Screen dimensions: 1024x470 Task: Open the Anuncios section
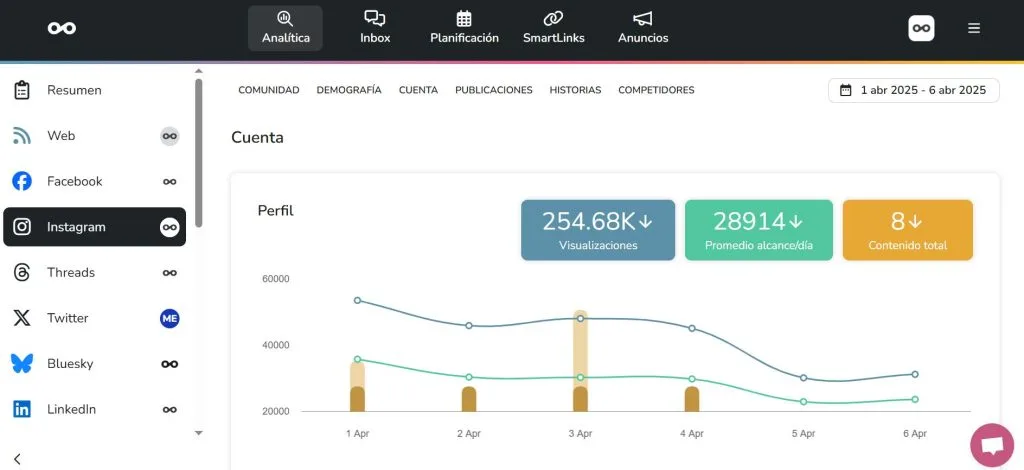coord(643,28)
